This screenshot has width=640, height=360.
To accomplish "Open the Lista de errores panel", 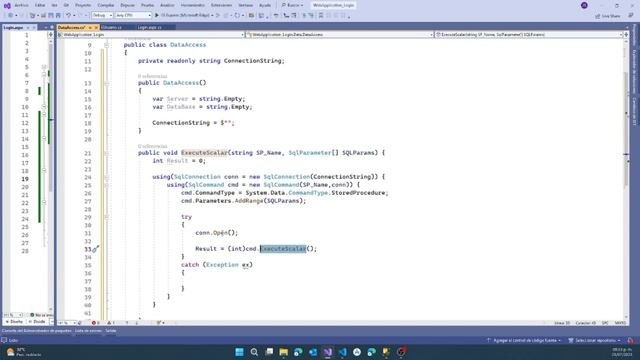I will pos(88,331).
